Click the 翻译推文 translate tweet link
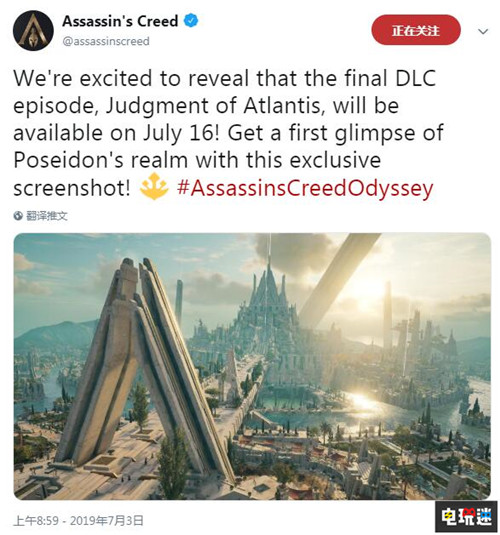Image resolution: width=500 pixels, height=535 pixels. [47, 216]
